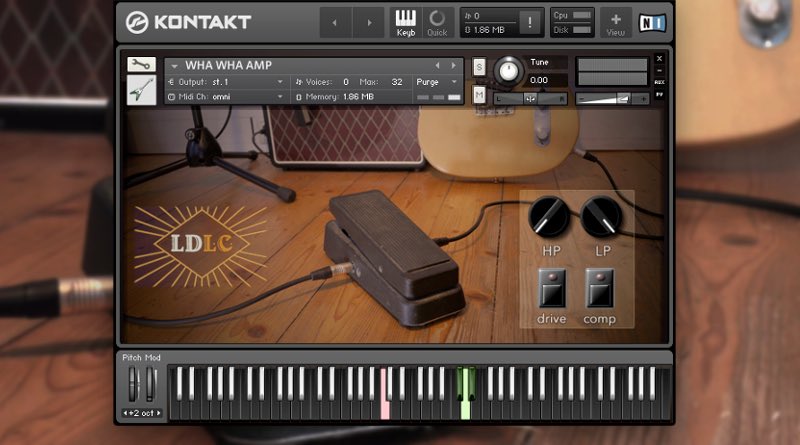Shift keyboard octave up arrow
This screenshot has width=800, height=445.
(x=159, y=413)
